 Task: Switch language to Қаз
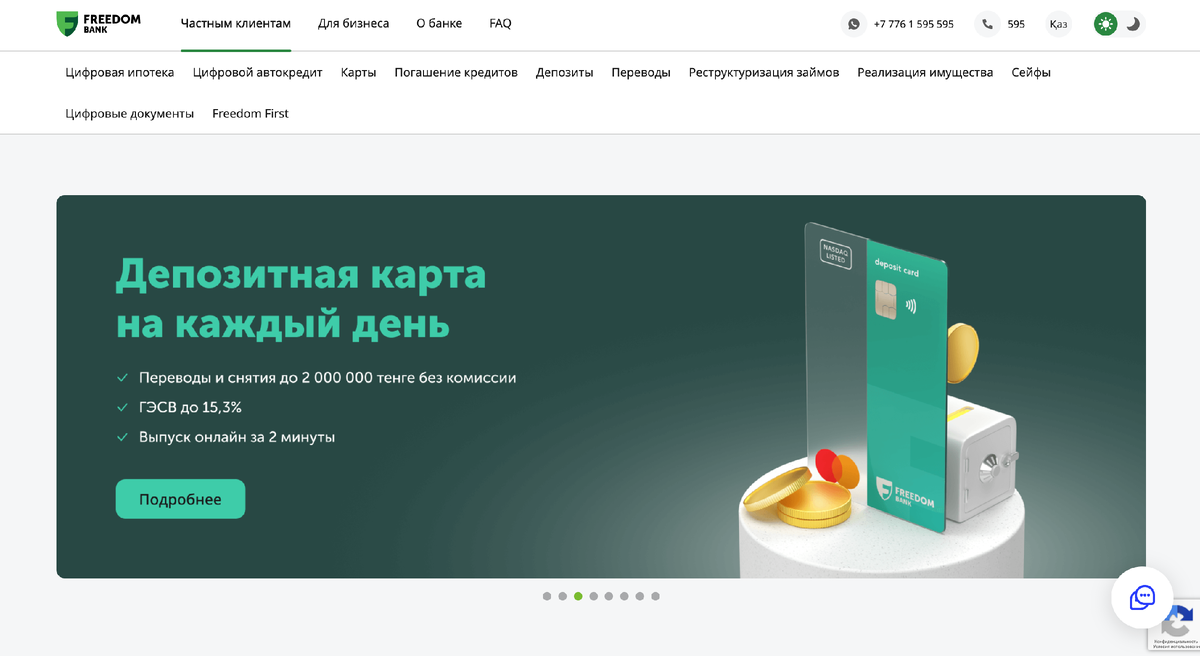click(x=1058, y=24)
